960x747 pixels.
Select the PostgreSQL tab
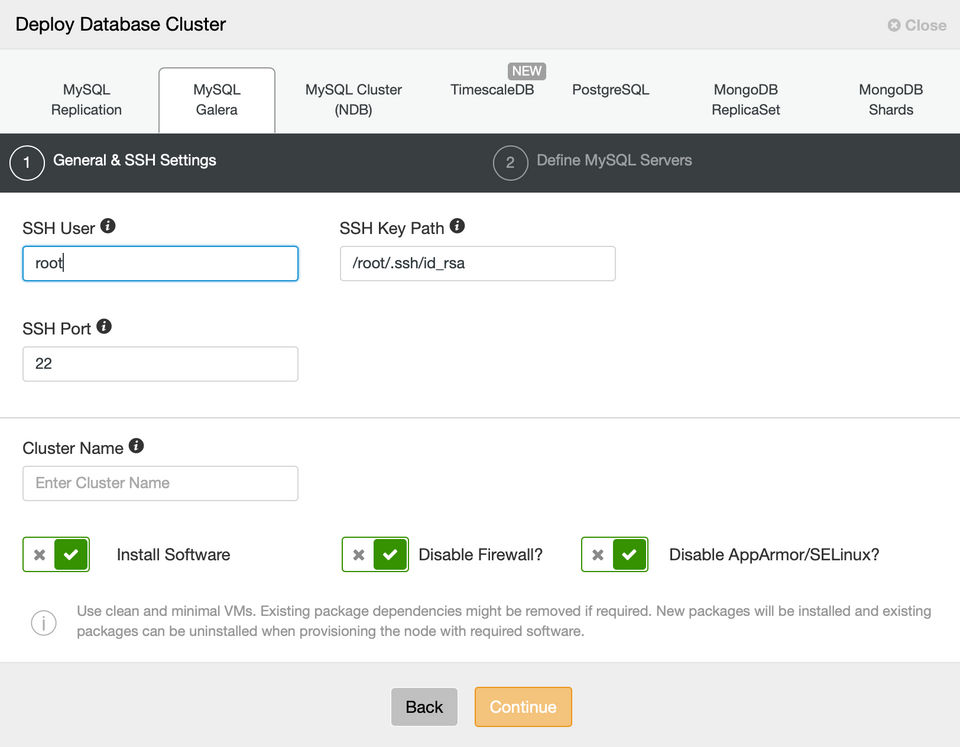click(610, 90)
